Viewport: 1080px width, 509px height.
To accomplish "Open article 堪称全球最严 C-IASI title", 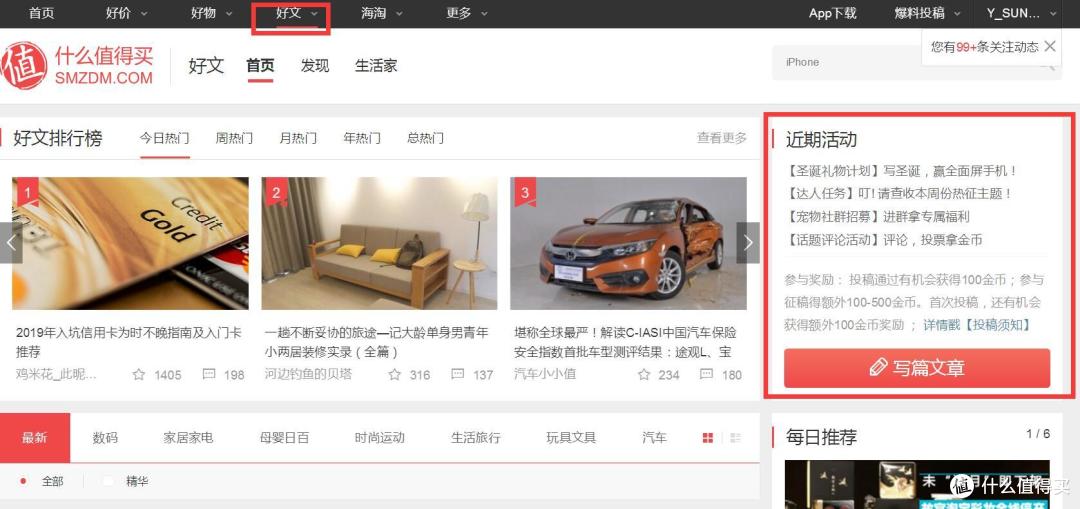I will click(x=625, y=342).
